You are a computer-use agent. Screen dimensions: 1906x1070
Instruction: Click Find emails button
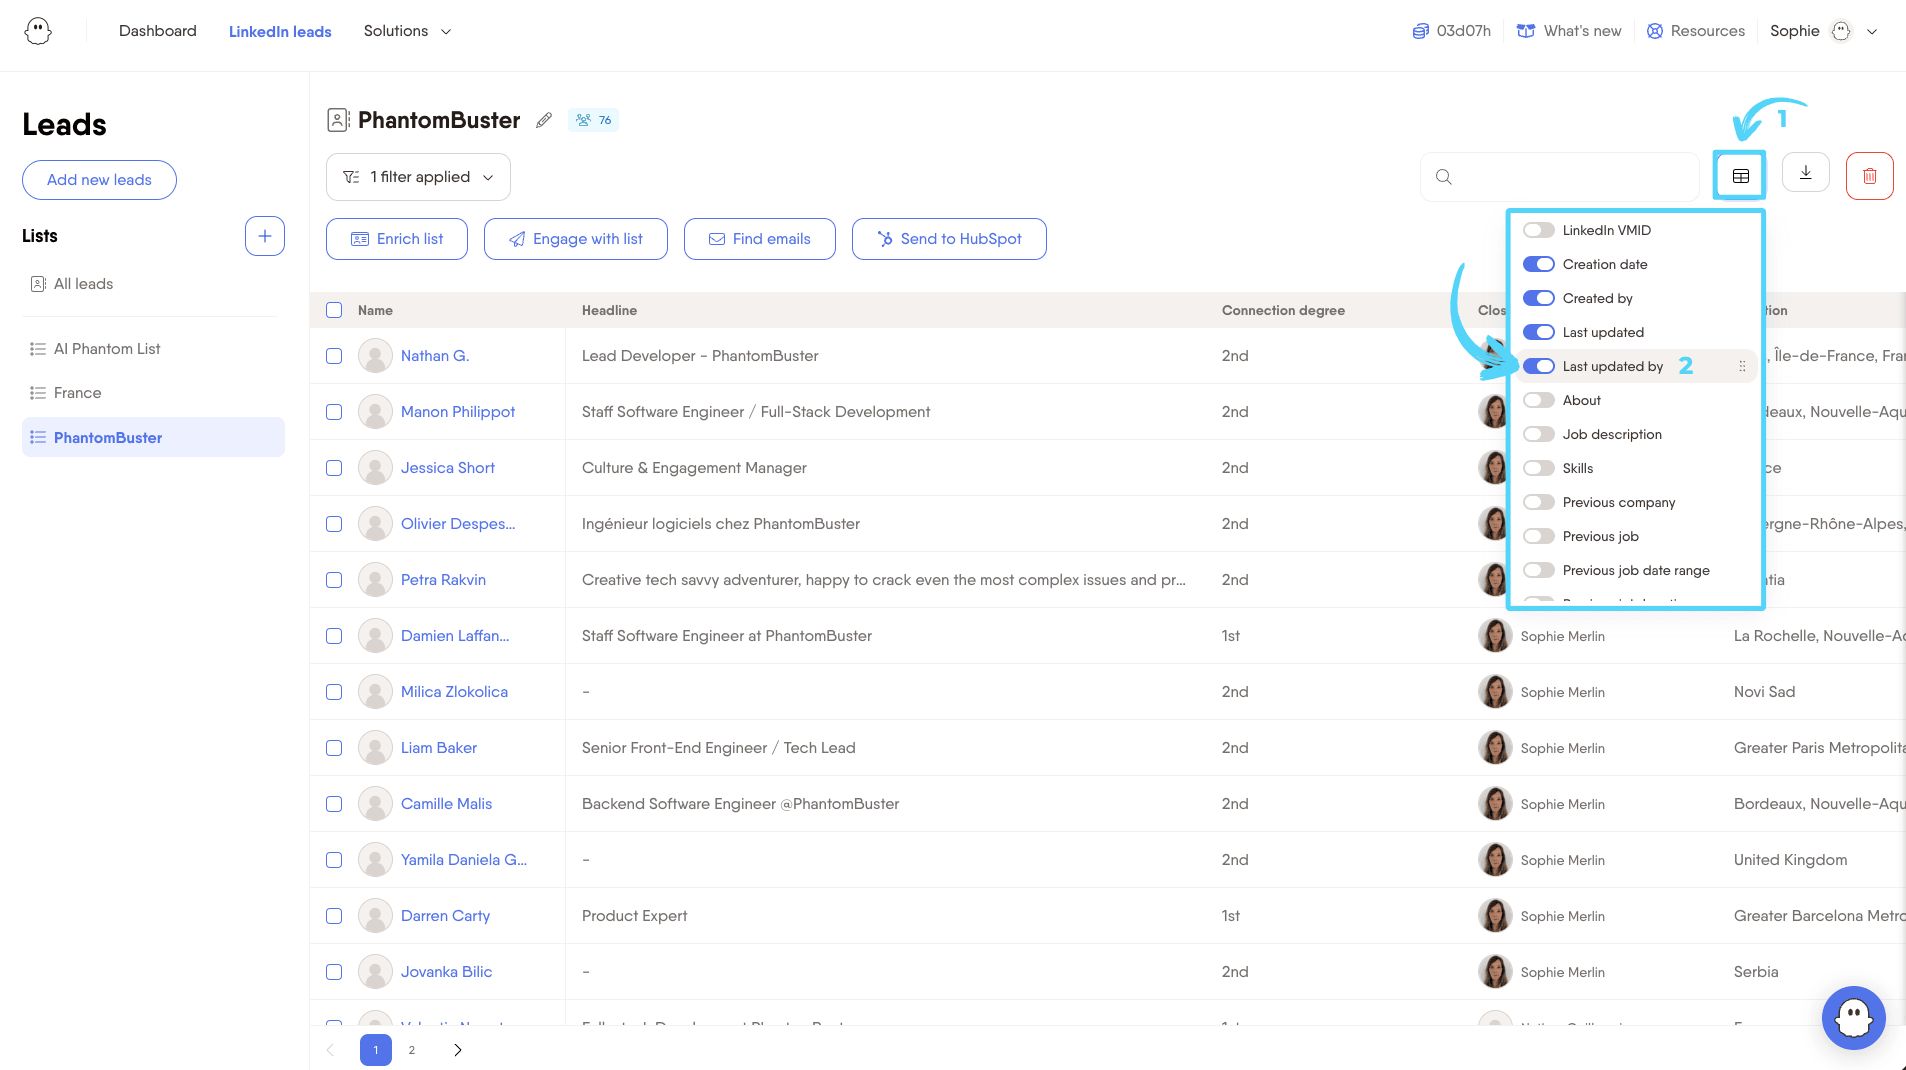pyautogui.click(x=760, y=239)
